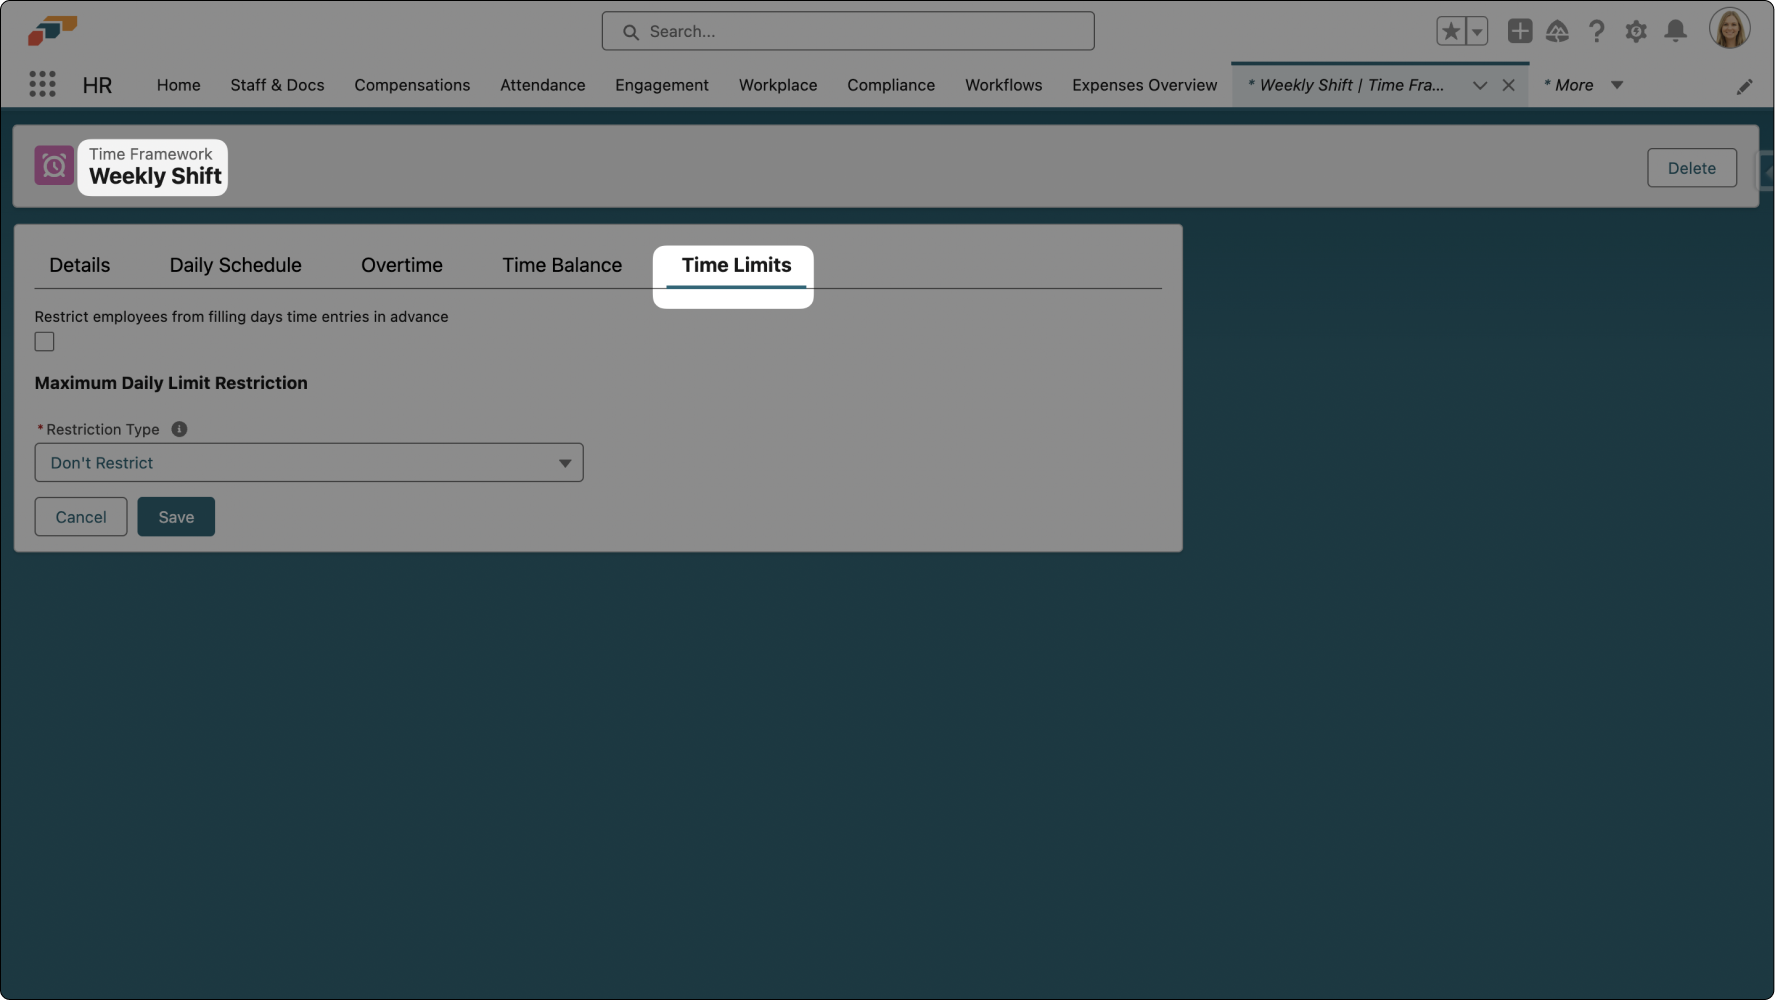Switch to the Overtime tab

401,265
